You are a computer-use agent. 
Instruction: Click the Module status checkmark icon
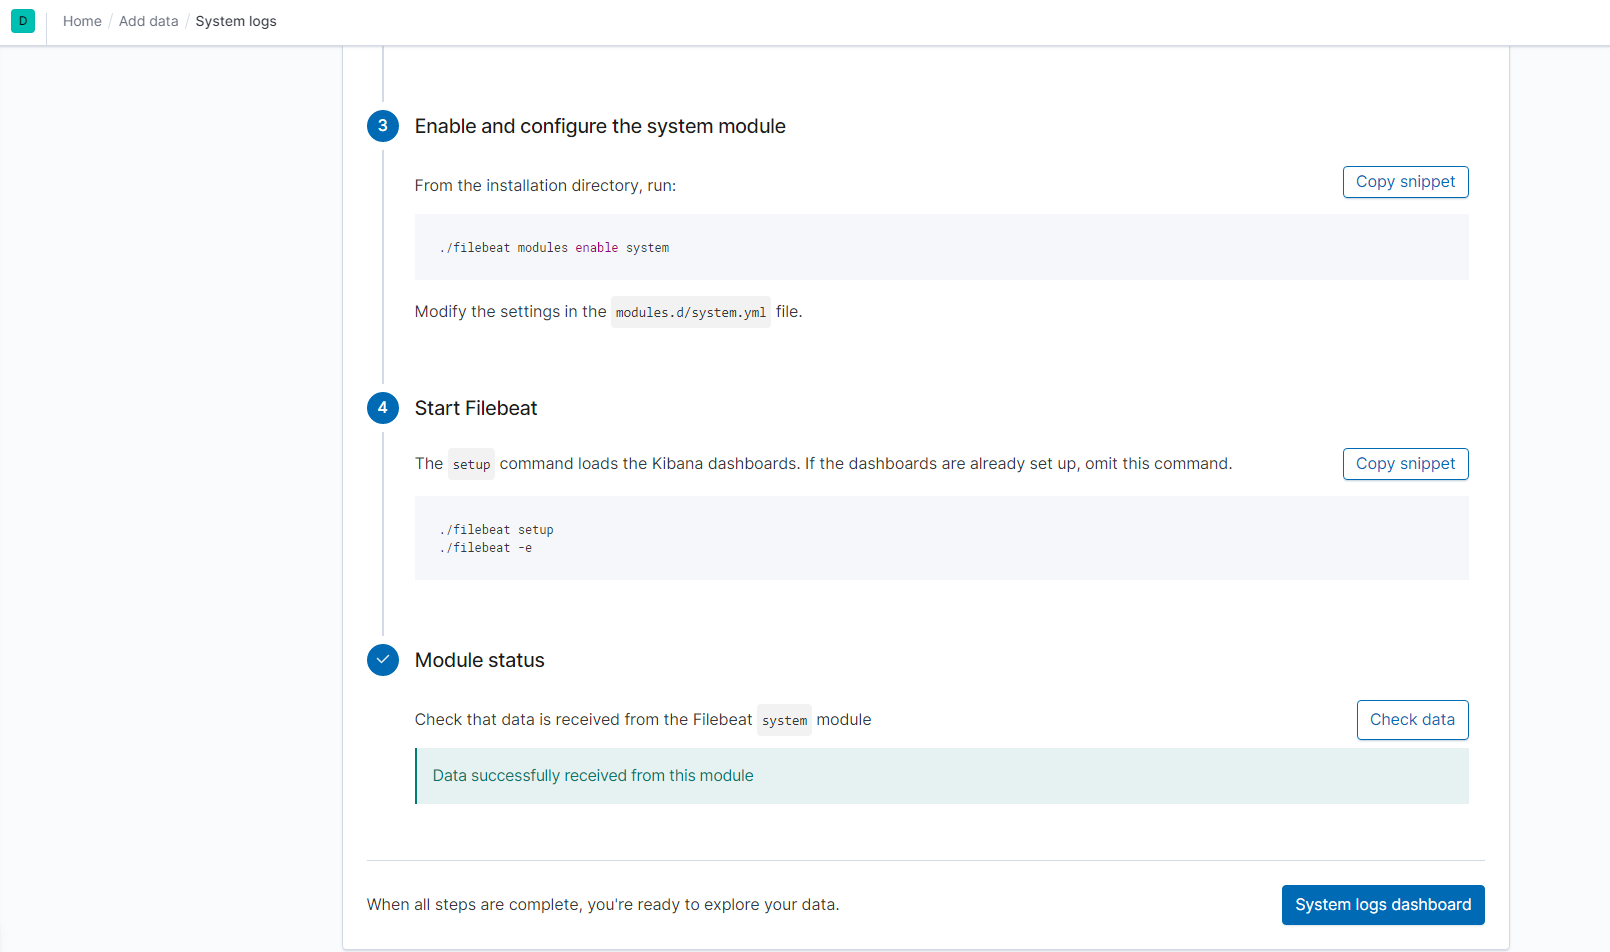pos(383,660)
